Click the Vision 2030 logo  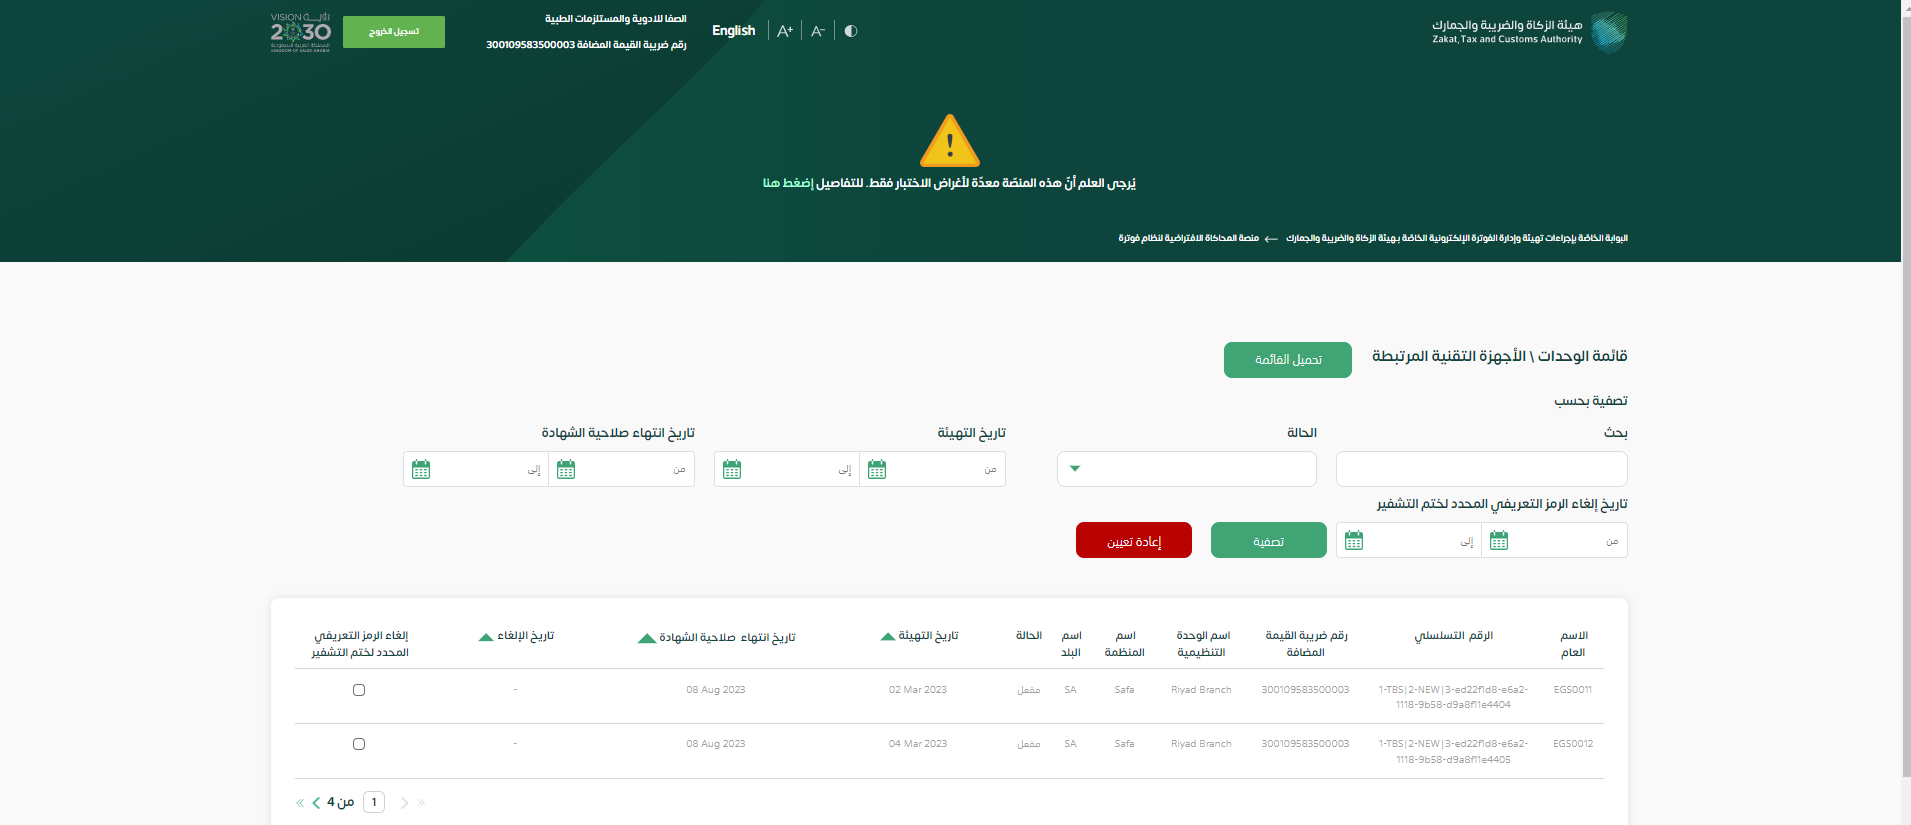coord(300,32)
